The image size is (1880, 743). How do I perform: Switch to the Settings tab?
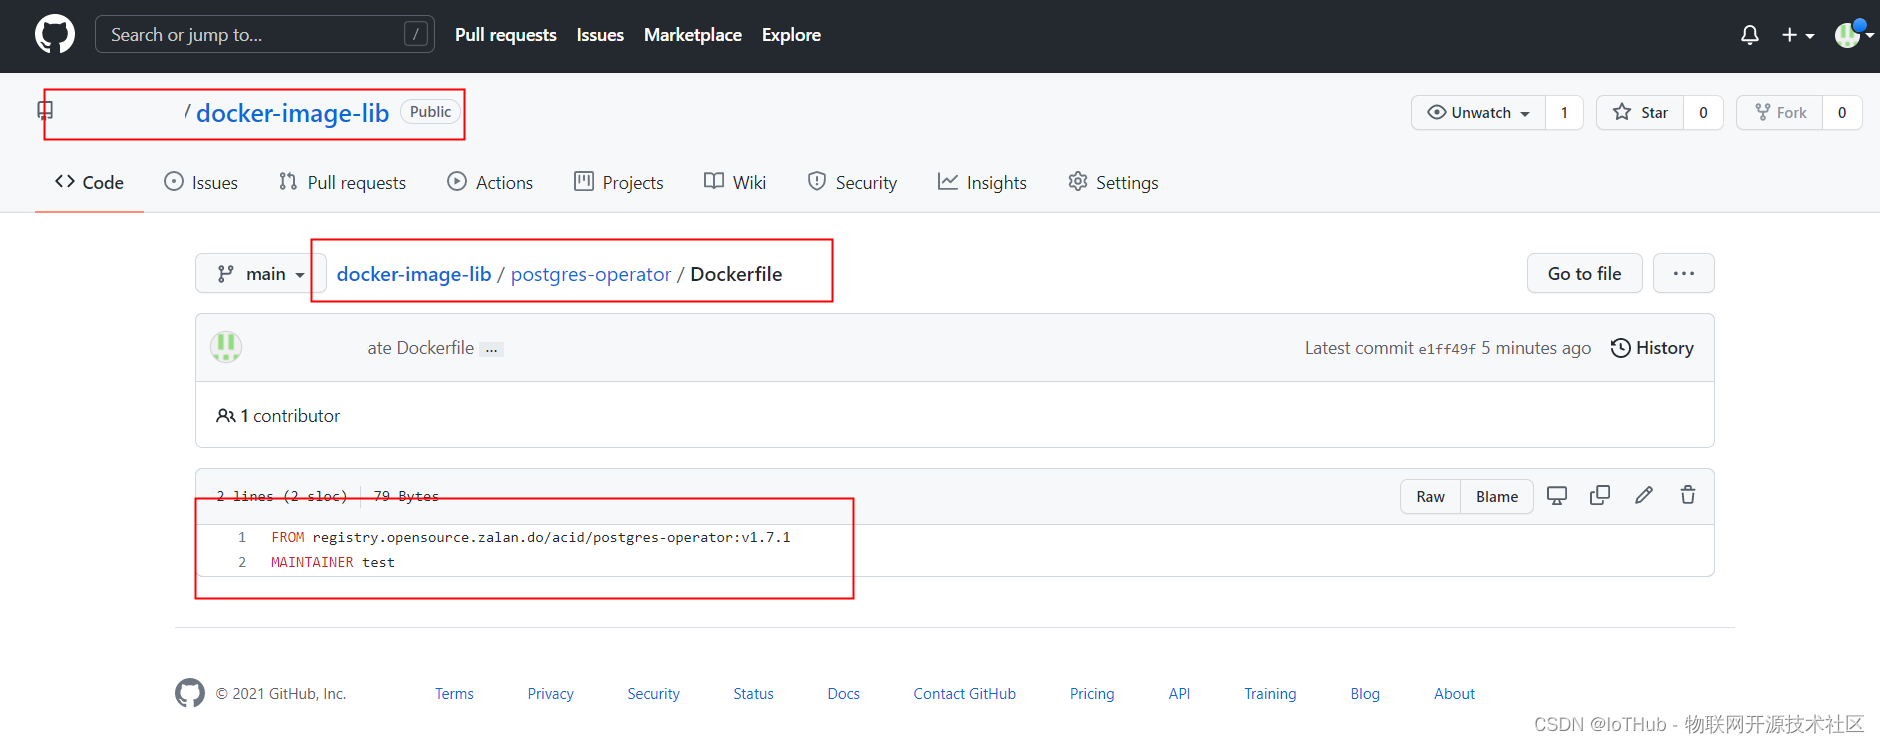coord(1113,182)
